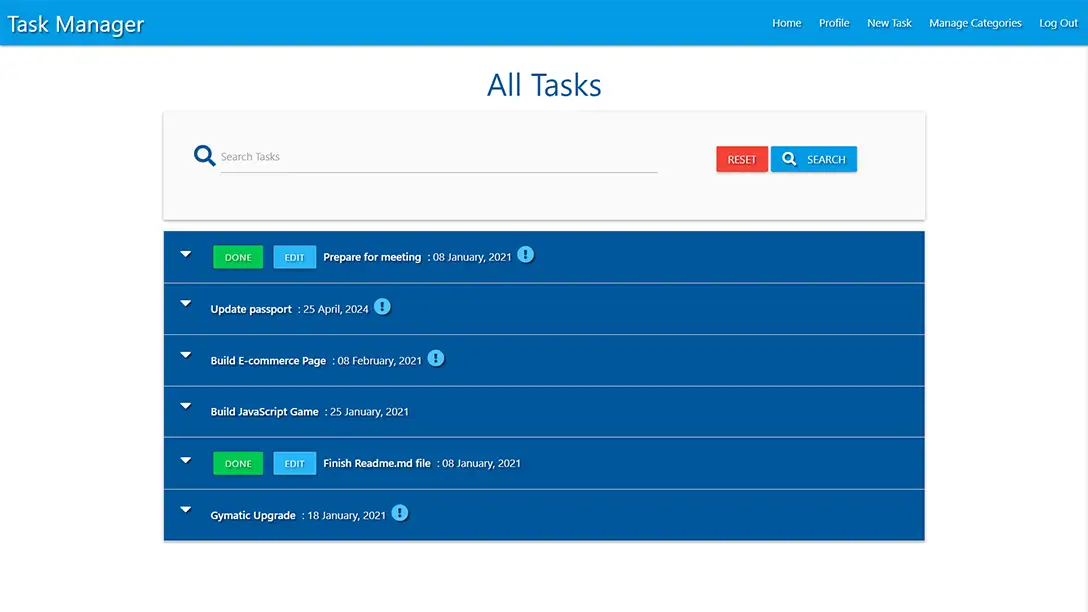The height and width of the screenshot is (612, 1088).
Task: Expand the Update passport task arrow
Action: (186, 304)
